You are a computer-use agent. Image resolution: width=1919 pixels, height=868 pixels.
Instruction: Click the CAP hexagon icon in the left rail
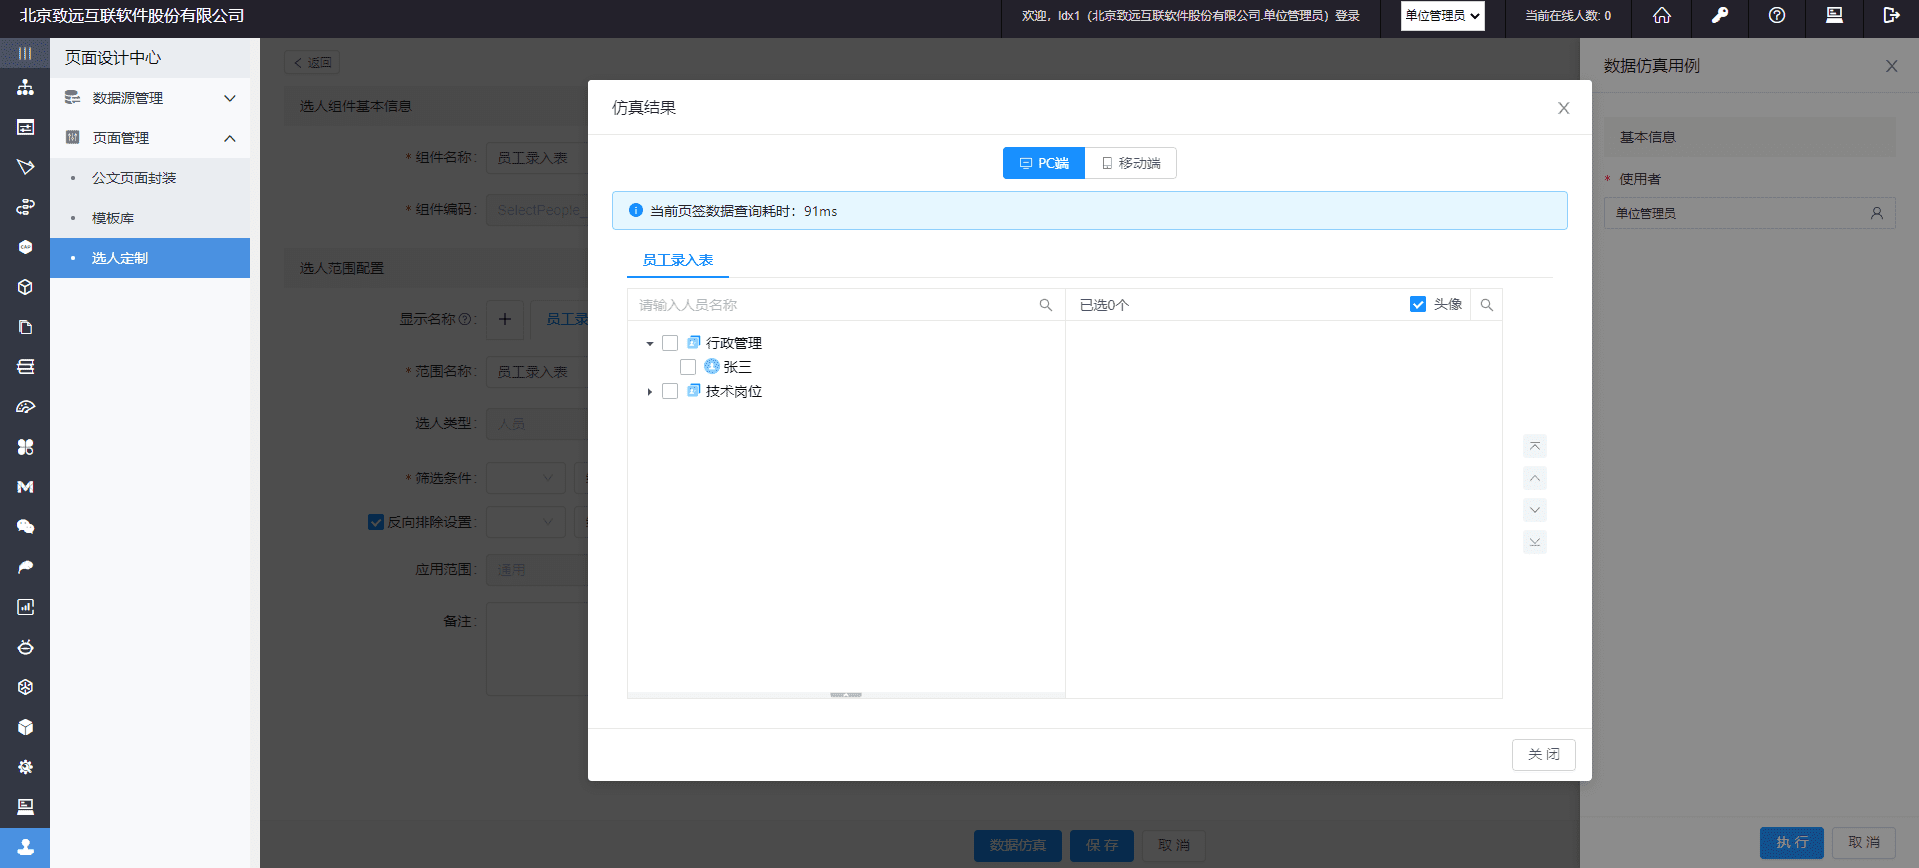click(x=25, y=247)
